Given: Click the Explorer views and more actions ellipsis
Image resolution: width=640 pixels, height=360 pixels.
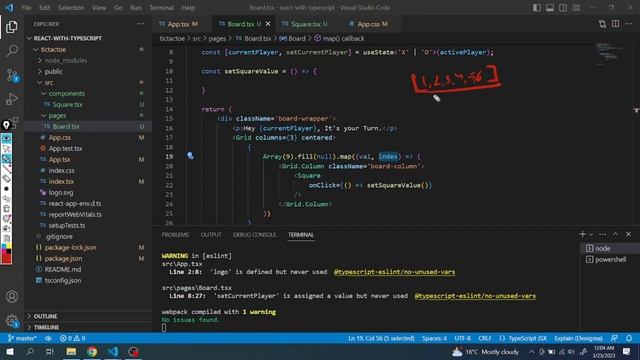Looking at the screenshot, I should click(140, 24).
